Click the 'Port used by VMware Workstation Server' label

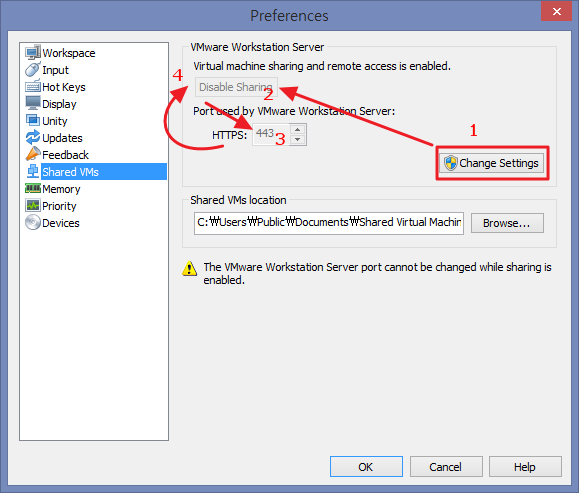pyautogui.click(x=294, y=111)
